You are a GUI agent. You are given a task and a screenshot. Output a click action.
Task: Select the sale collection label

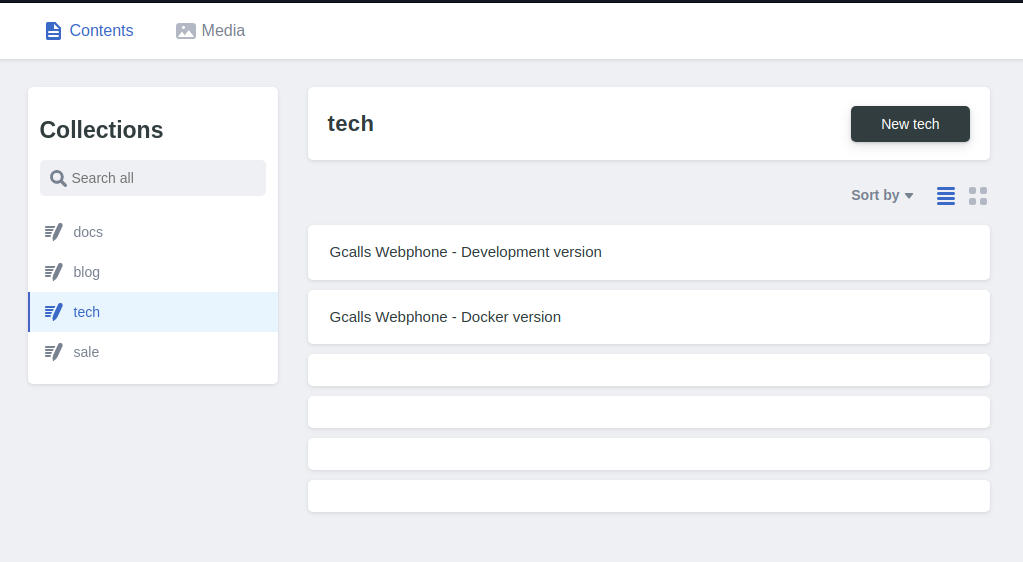(x=86, y=352)
